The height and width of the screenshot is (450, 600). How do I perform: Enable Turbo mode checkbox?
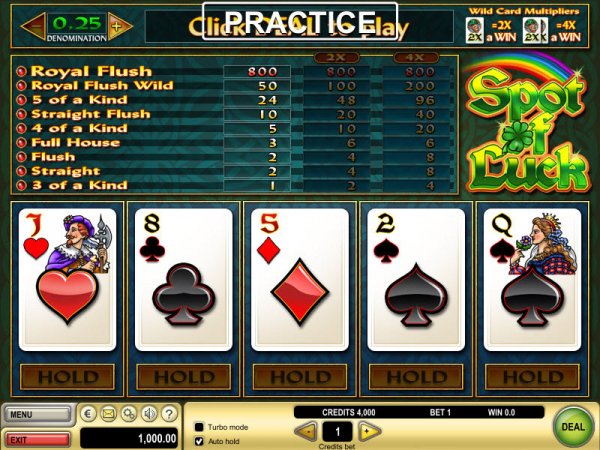coord(199,427)
